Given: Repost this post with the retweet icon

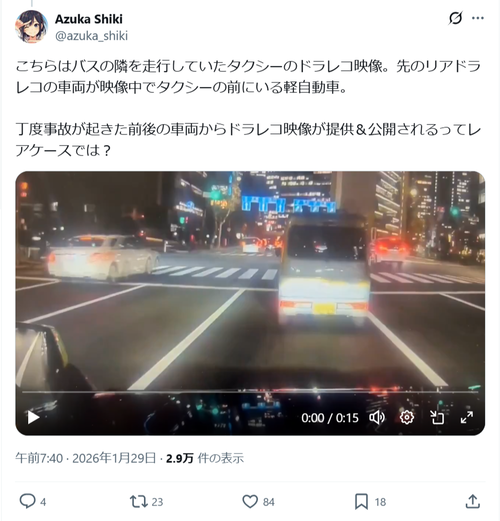Looking at the screenshot, I should (138, 501).
